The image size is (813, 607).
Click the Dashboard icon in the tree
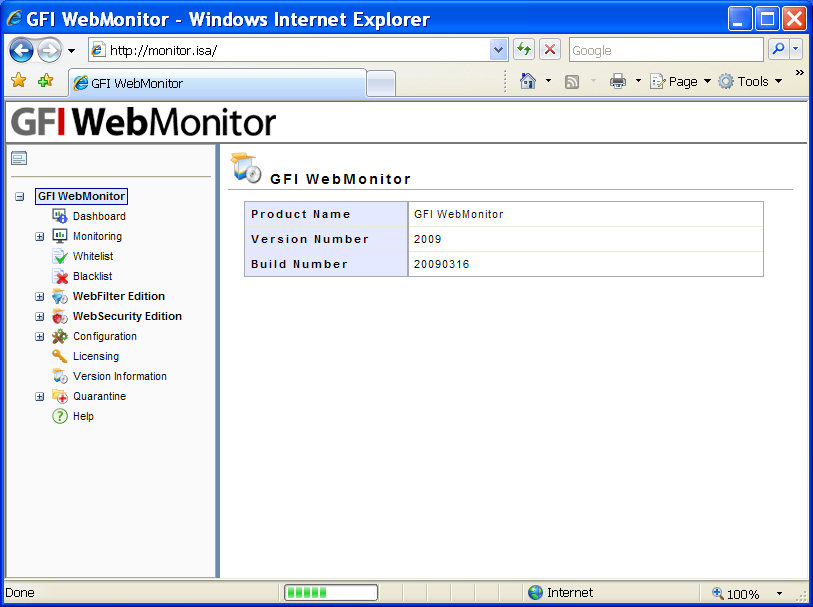coord(60,216)
